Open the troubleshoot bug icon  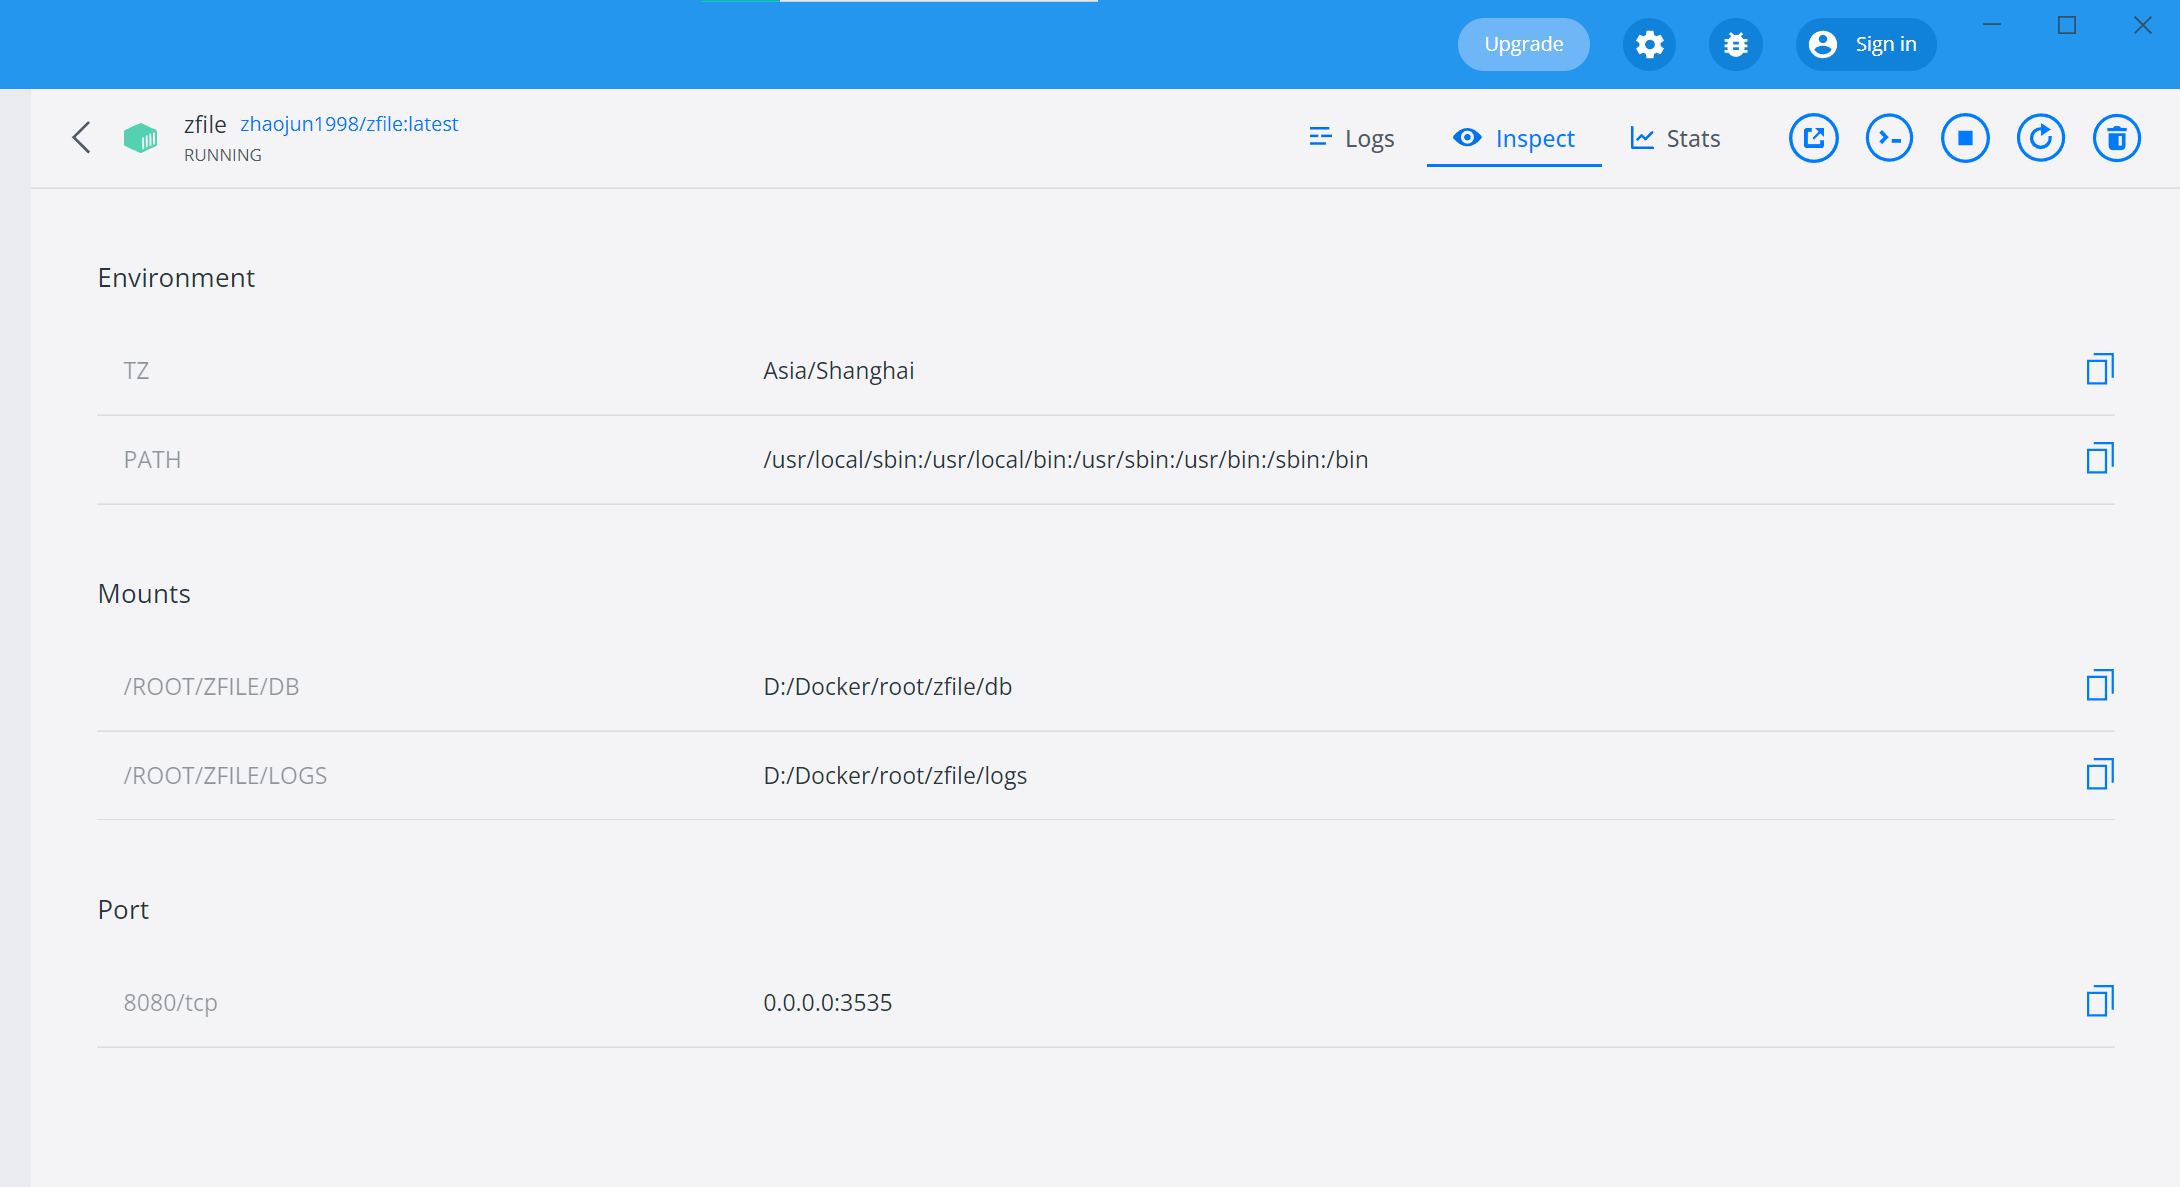pyautogui.click(x=1735, y=45)
